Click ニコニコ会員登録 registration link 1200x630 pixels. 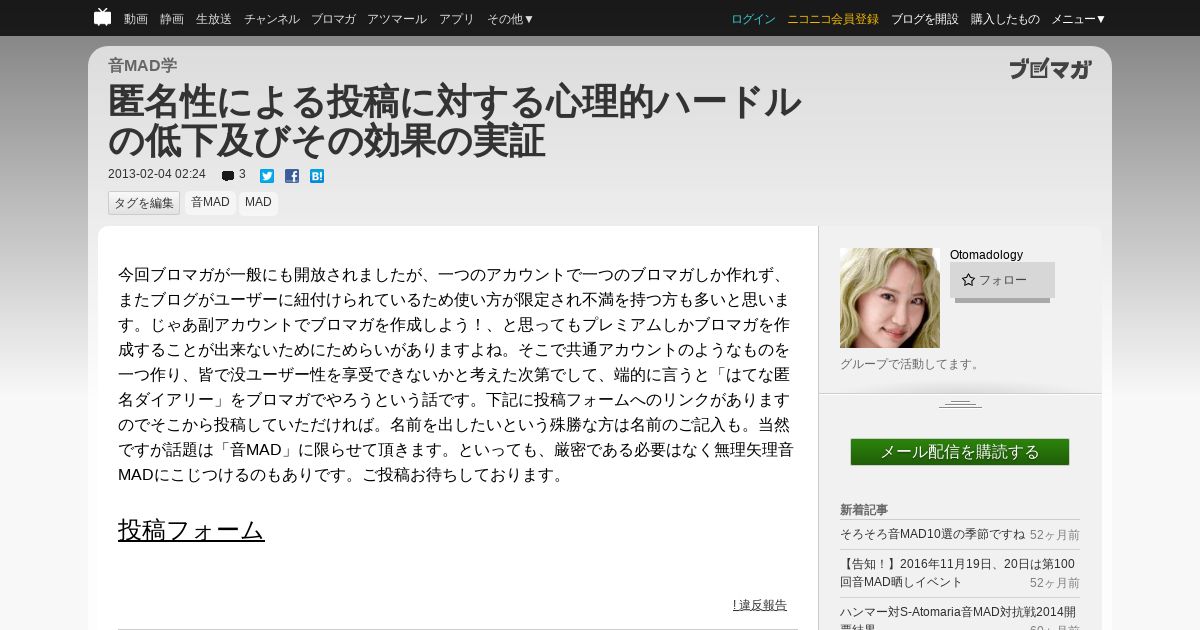pyautogui.click(x=833, y=19)
